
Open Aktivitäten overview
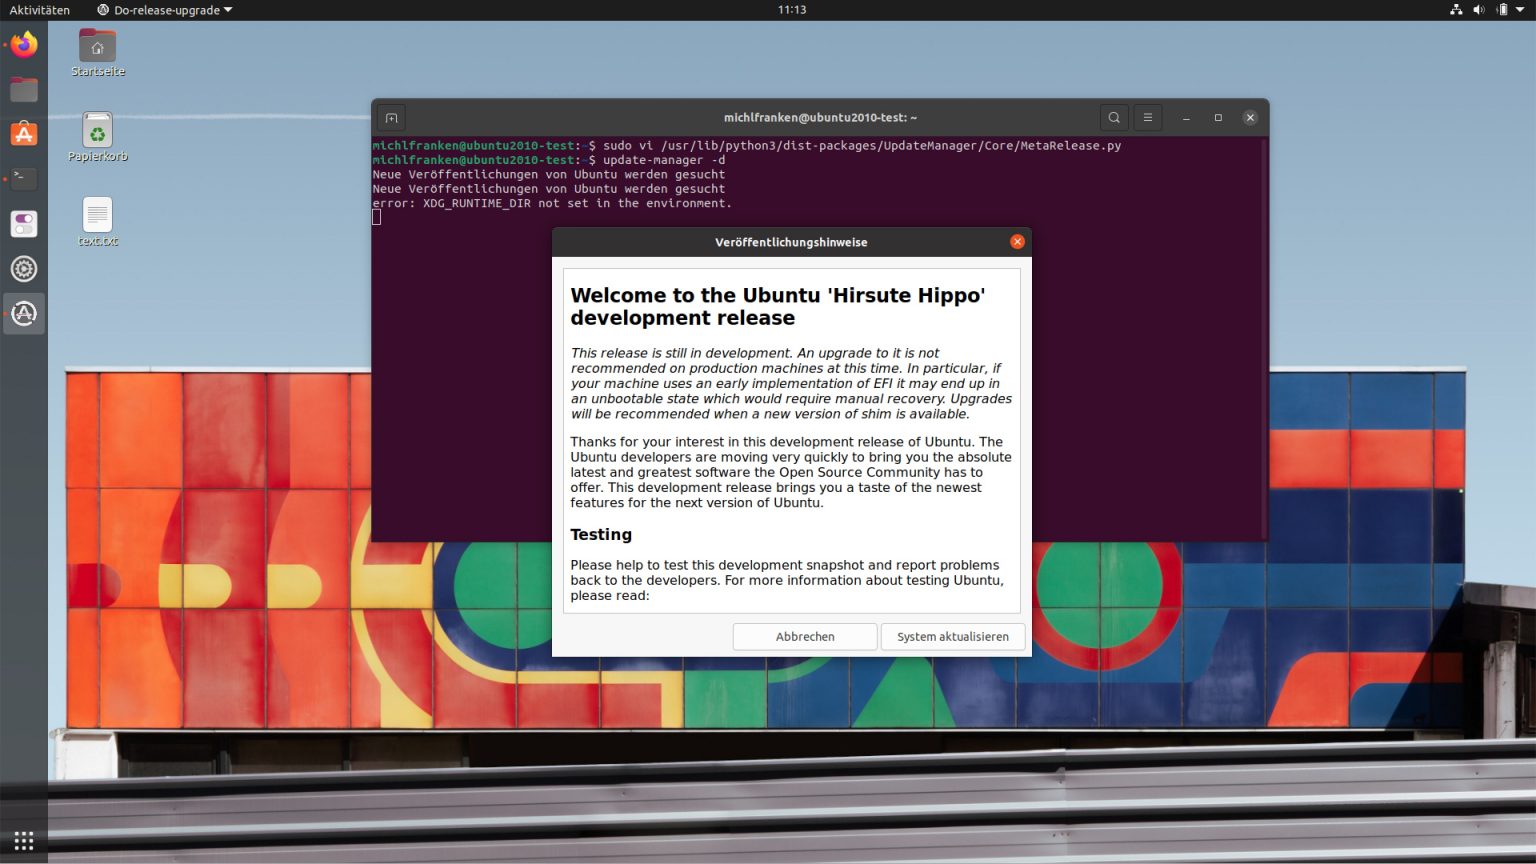click(x=40, y=10)
